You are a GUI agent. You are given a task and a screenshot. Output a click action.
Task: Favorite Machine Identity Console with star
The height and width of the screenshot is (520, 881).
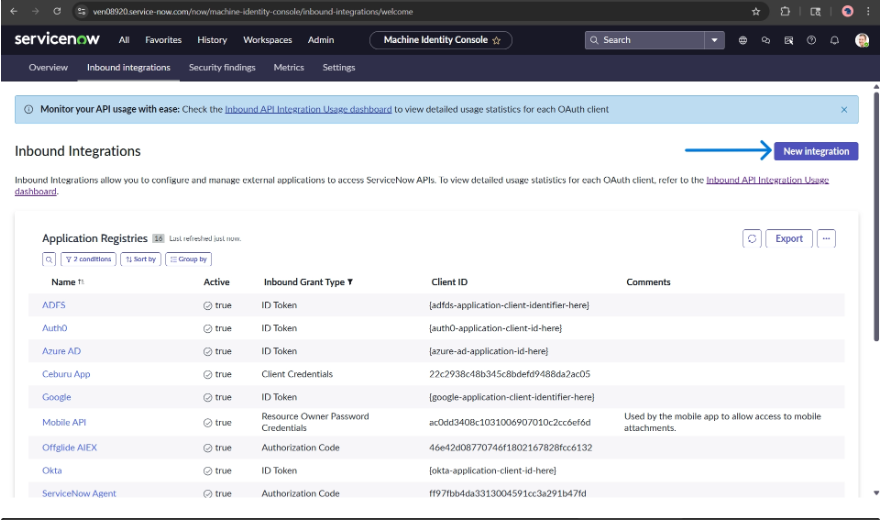pos(496,40)
